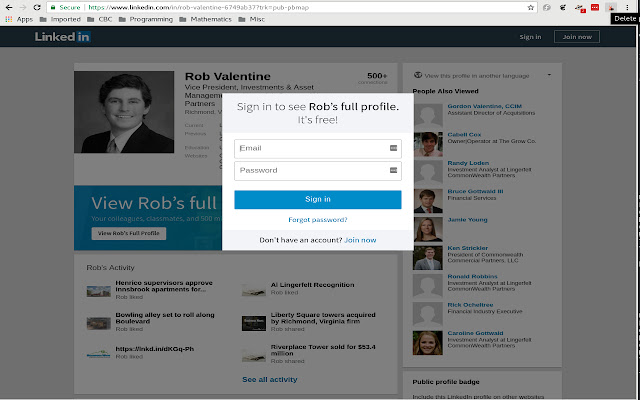Open the Misc bookmarks folder
640x400 pixels.
251,19
